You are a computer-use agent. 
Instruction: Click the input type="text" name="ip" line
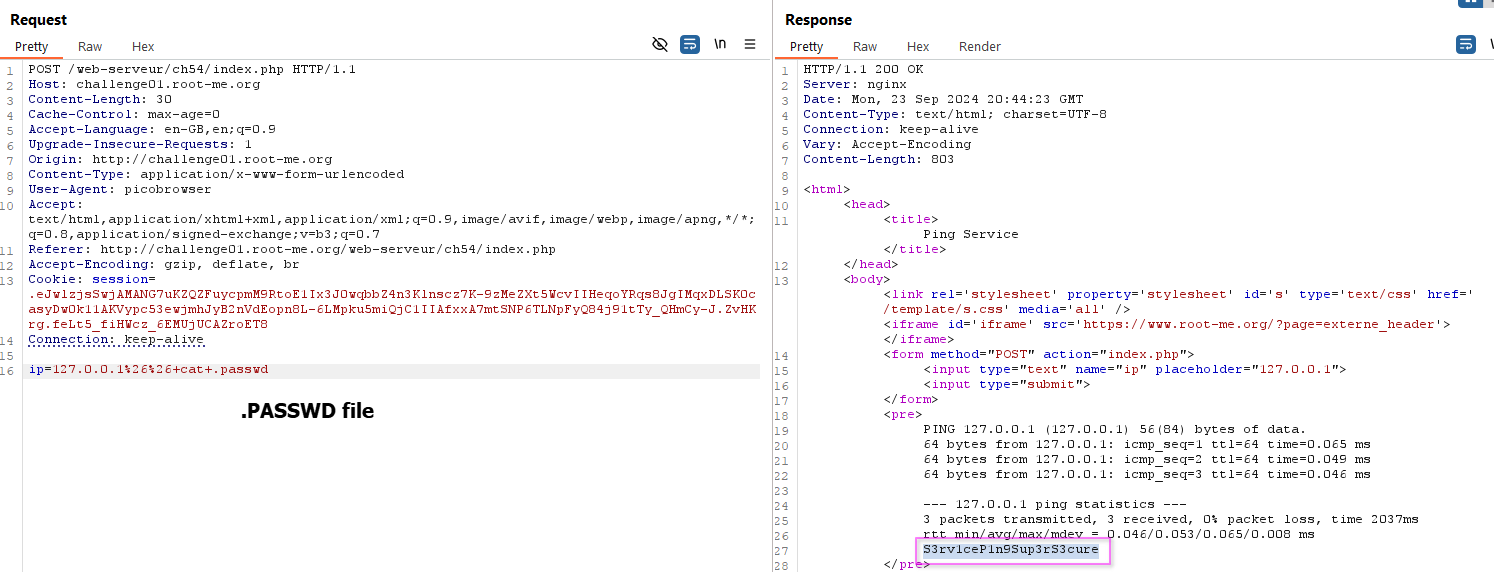(1135, 369)
